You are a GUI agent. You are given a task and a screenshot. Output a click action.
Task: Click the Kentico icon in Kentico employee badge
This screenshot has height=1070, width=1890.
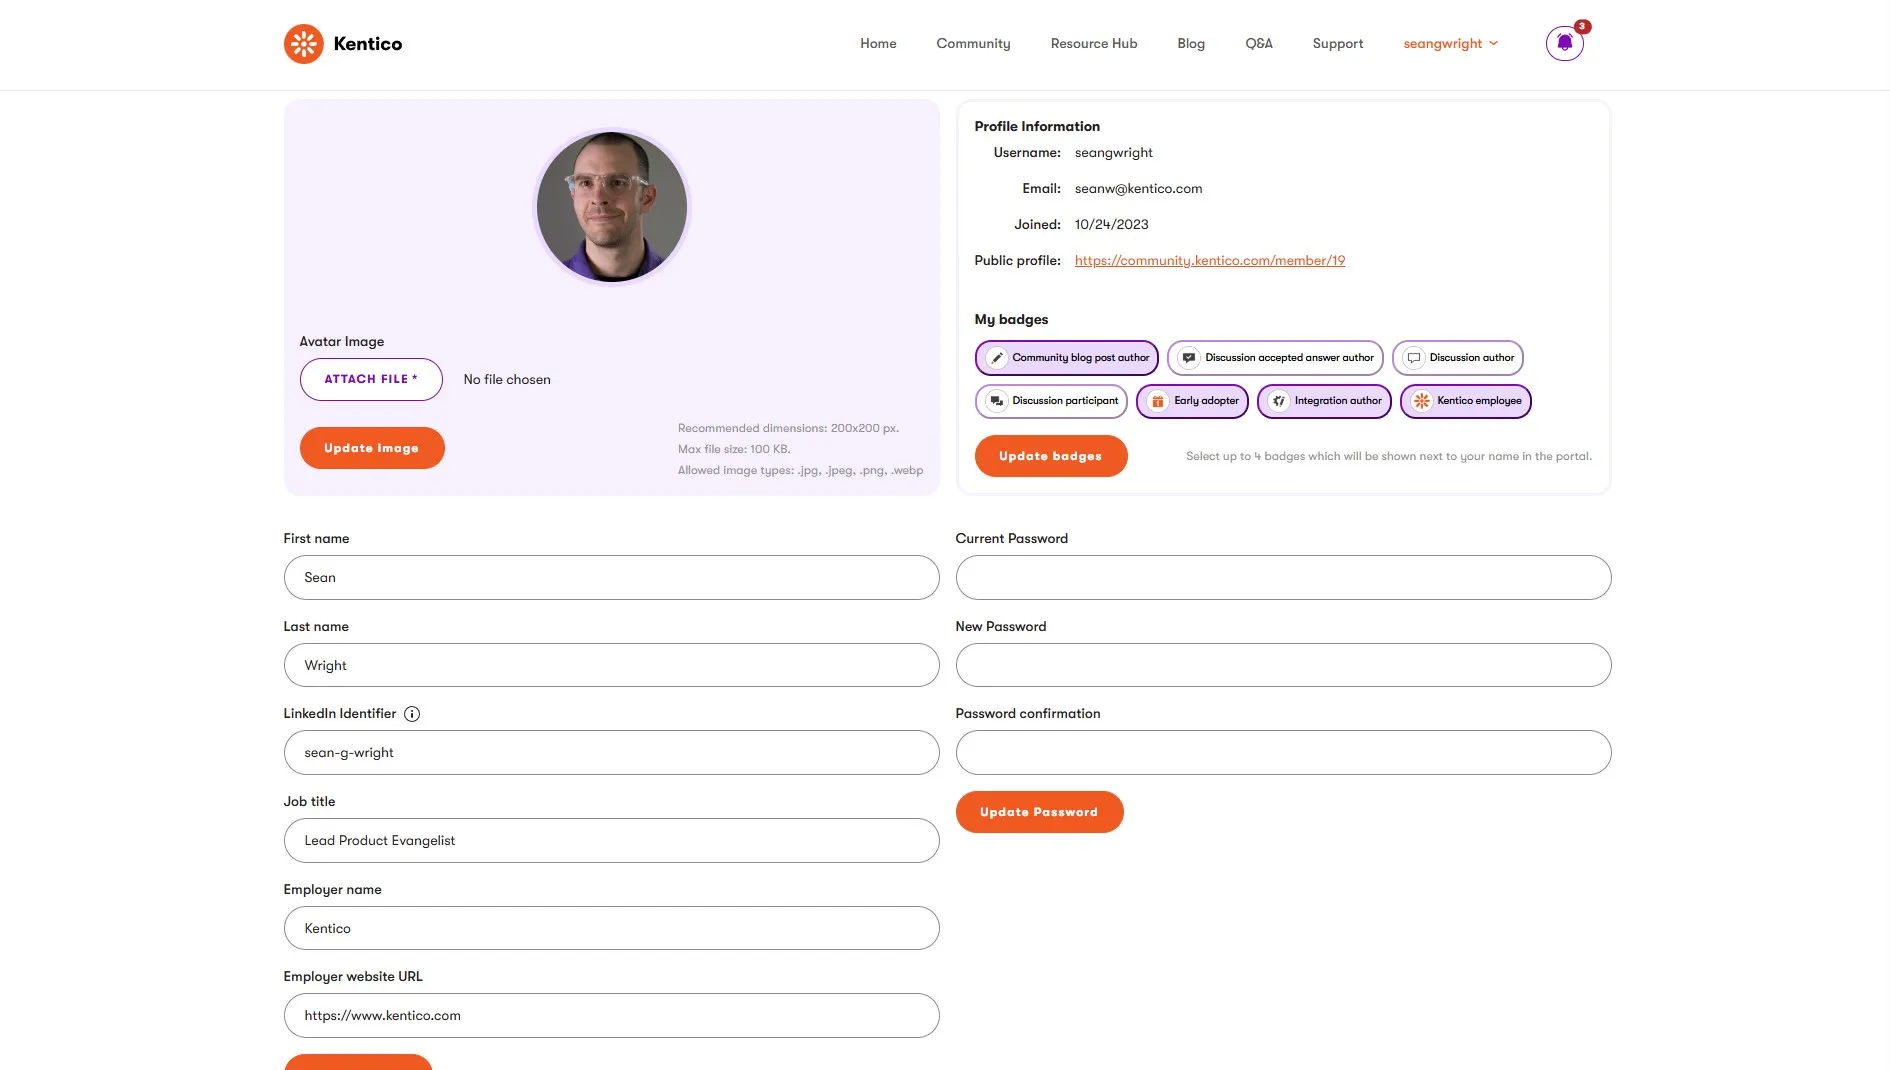coord(1422,401)
